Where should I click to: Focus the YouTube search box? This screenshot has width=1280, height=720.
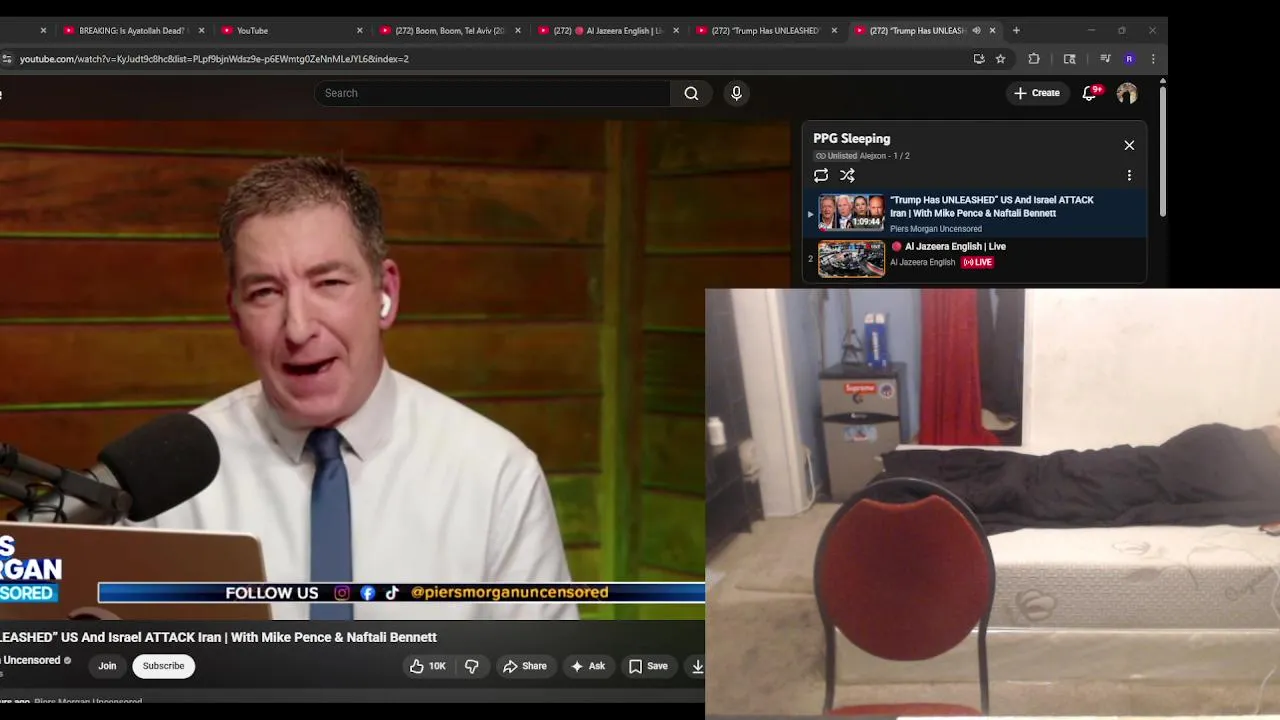coord(492,93)
